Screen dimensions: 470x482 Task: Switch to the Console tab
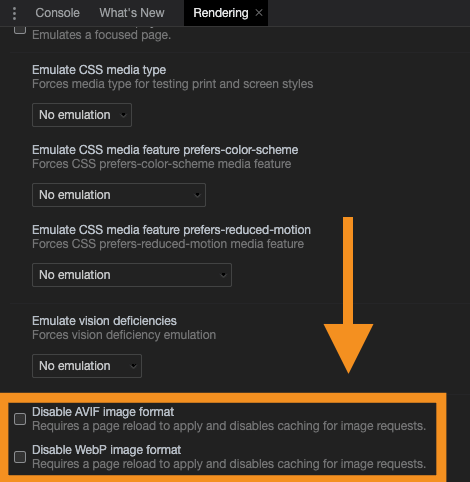(57, 13)
